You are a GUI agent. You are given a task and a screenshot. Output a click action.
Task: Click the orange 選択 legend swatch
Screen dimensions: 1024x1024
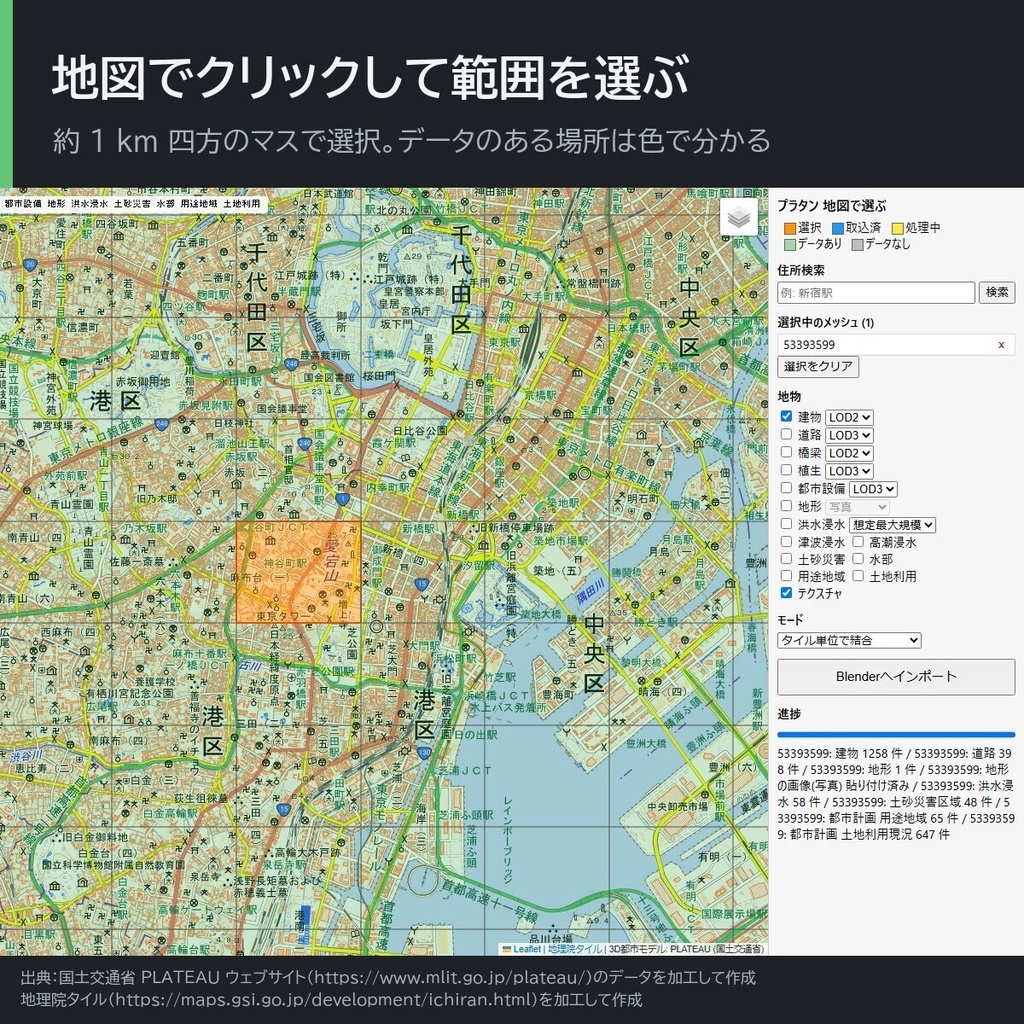[x=790, y=228]
